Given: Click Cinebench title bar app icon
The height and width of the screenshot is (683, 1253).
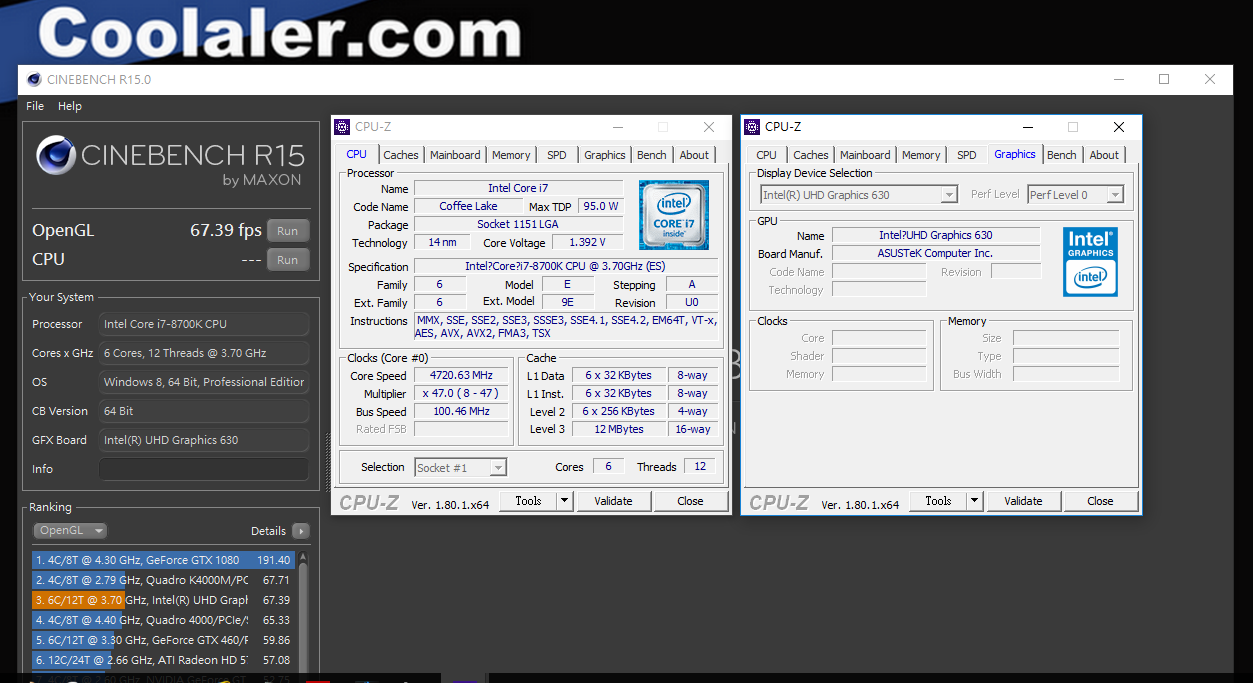Looking at the screenshot, I should coord(34,80).
